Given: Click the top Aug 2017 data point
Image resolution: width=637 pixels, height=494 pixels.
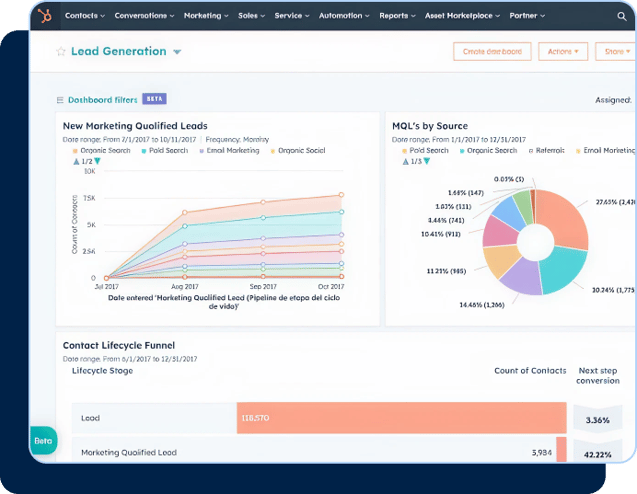Looking at the screenshot, I should coord(184,212).
